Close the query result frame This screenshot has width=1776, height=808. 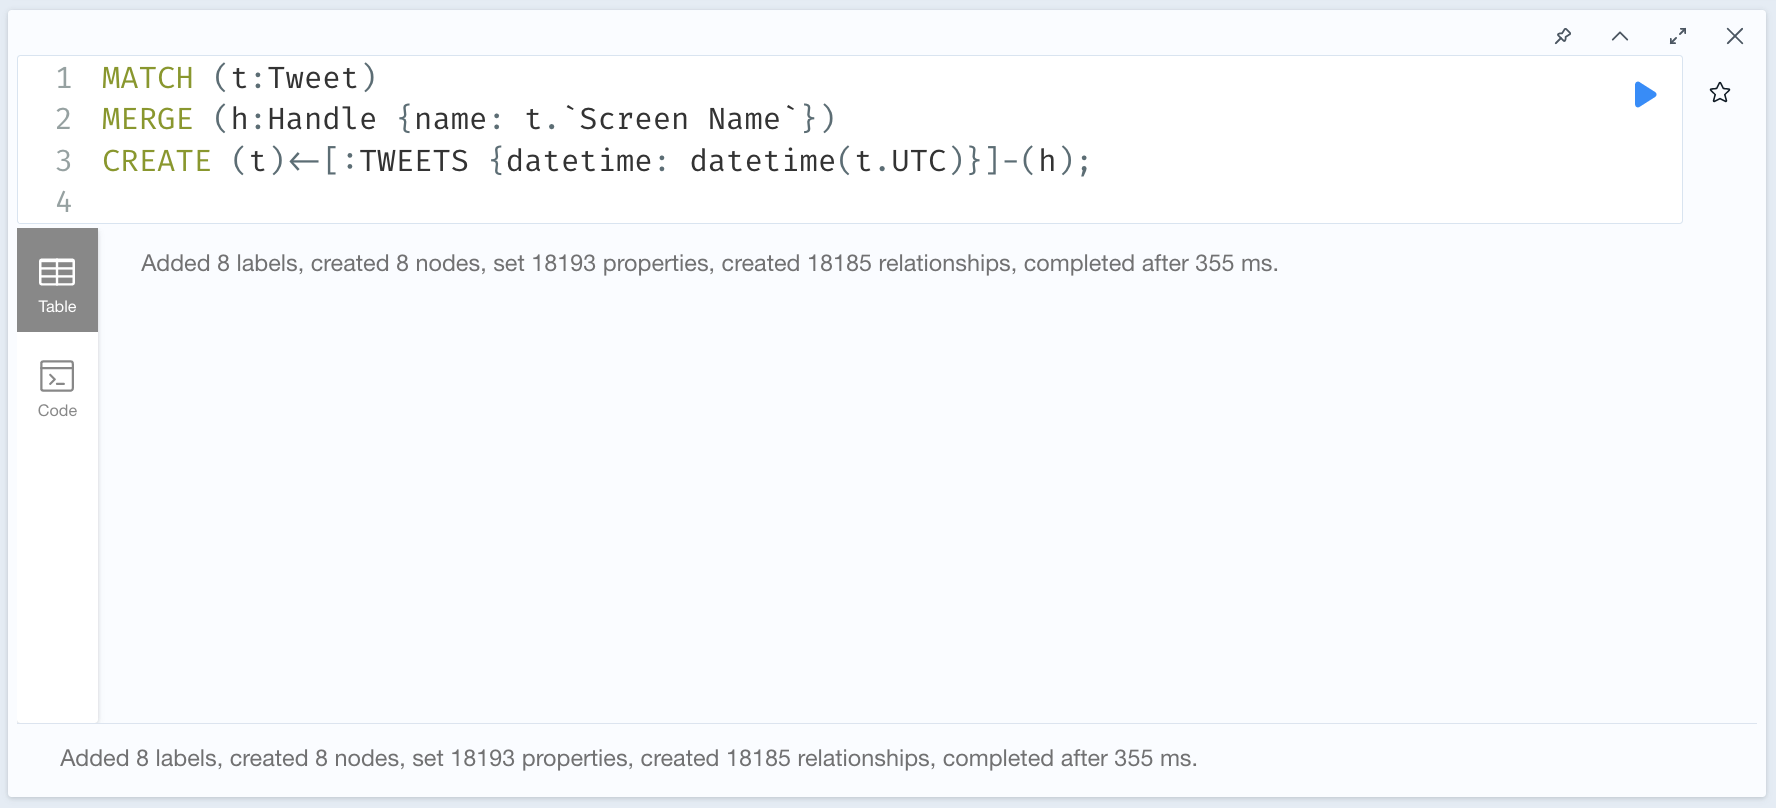click(1735, 36)
